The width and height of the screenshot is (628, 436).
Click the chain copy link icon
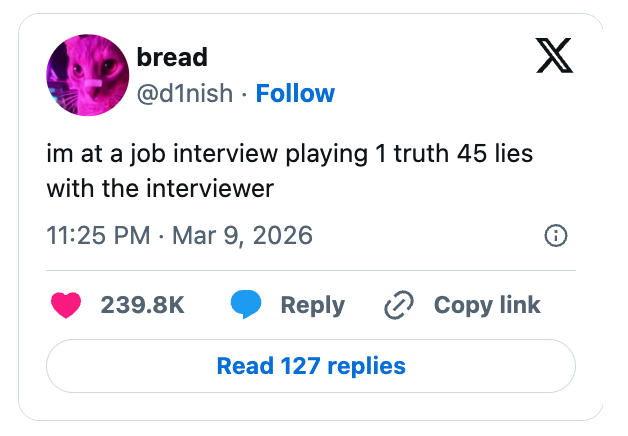(x=399, y=305)
